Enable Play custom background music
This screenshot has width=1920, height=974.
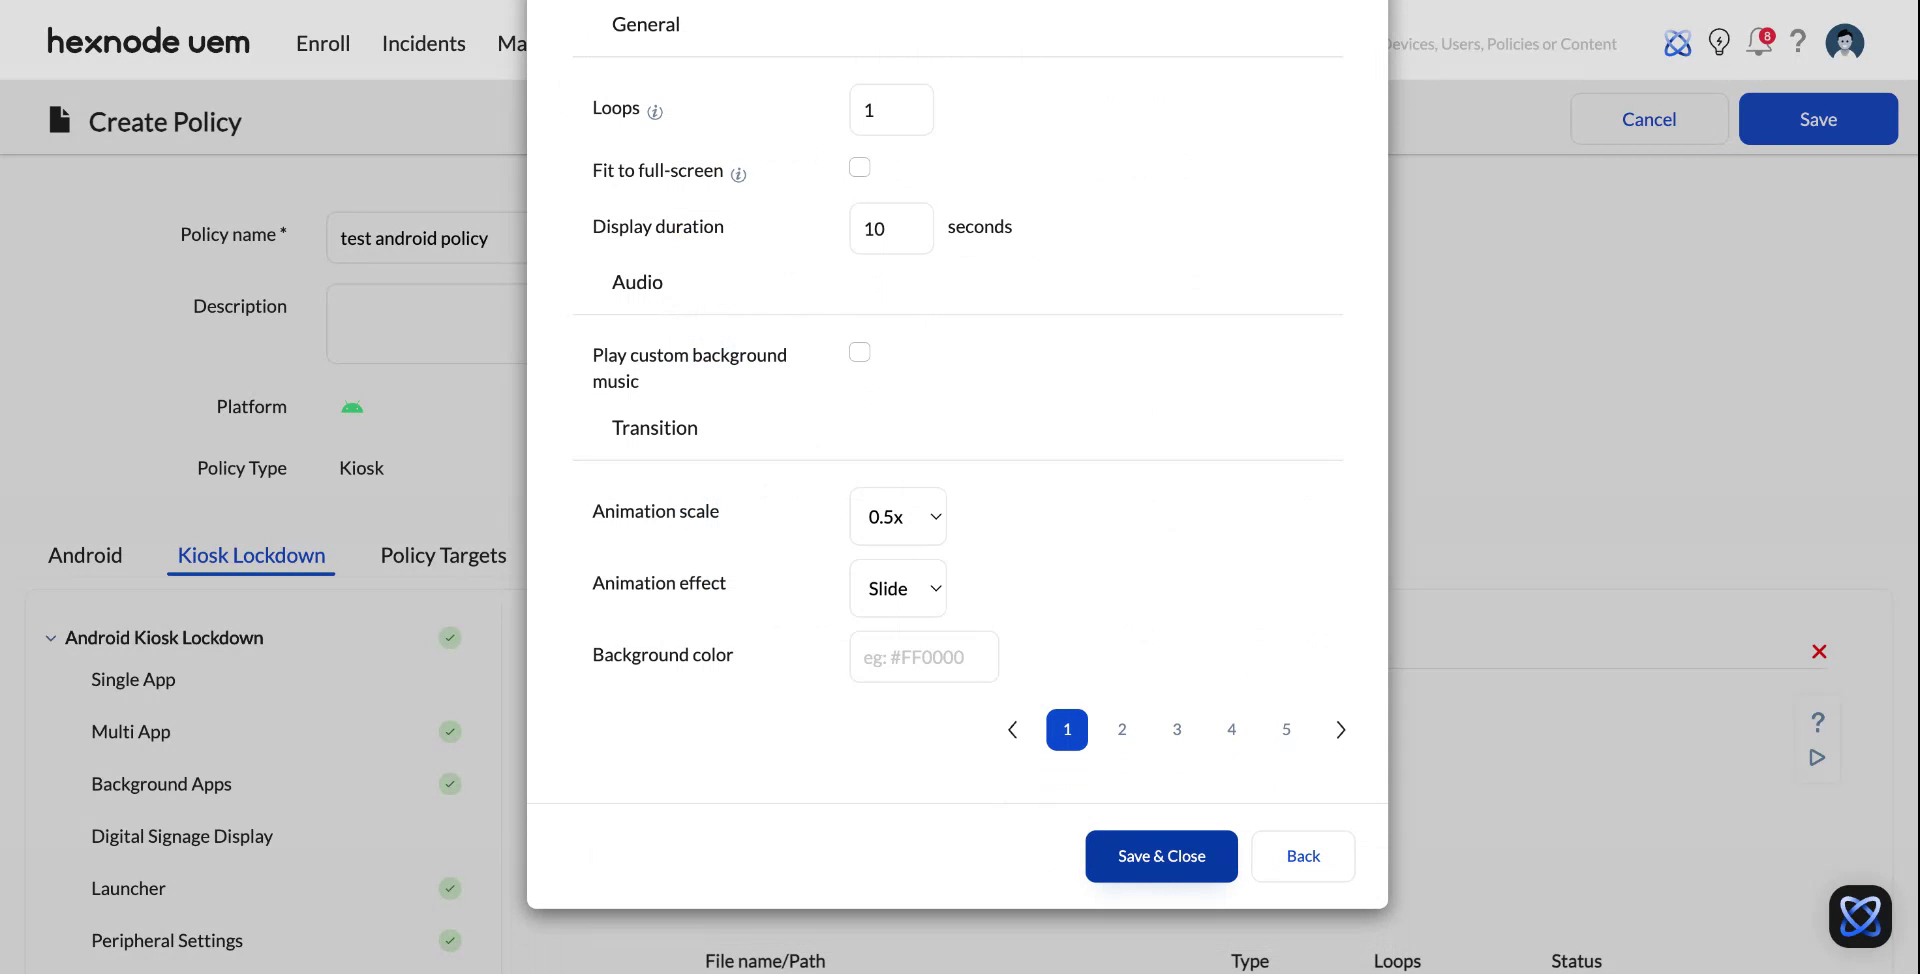tap(859, 351)
